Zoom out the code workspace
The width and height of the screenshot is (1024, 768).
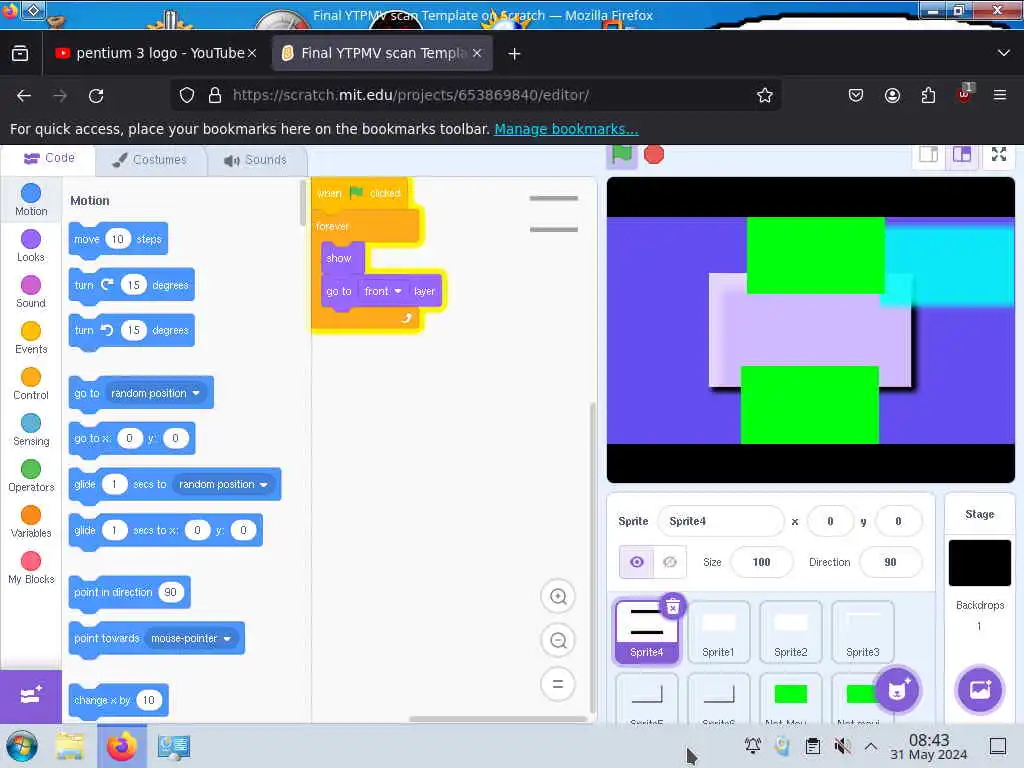pos(558,641)
